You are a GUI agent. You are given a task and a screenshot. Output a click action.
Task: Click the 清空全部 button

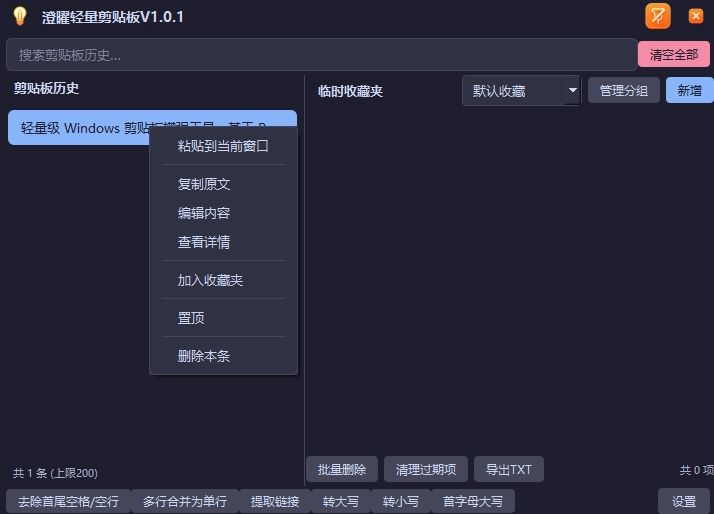pos(673,55)
